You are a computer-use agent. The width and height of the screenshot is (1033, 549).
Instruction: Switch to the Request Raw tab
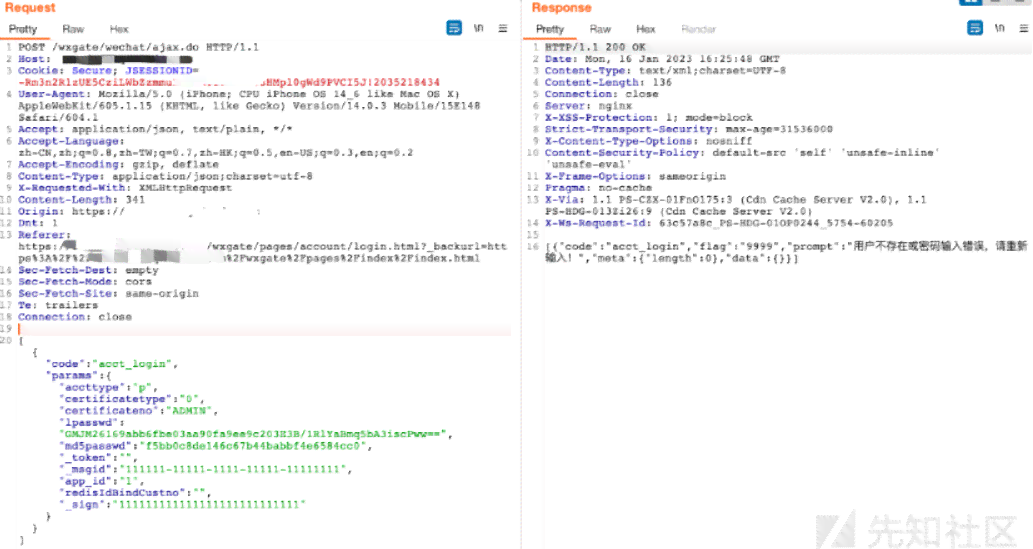pyautogui.click(x=73, y=29)
